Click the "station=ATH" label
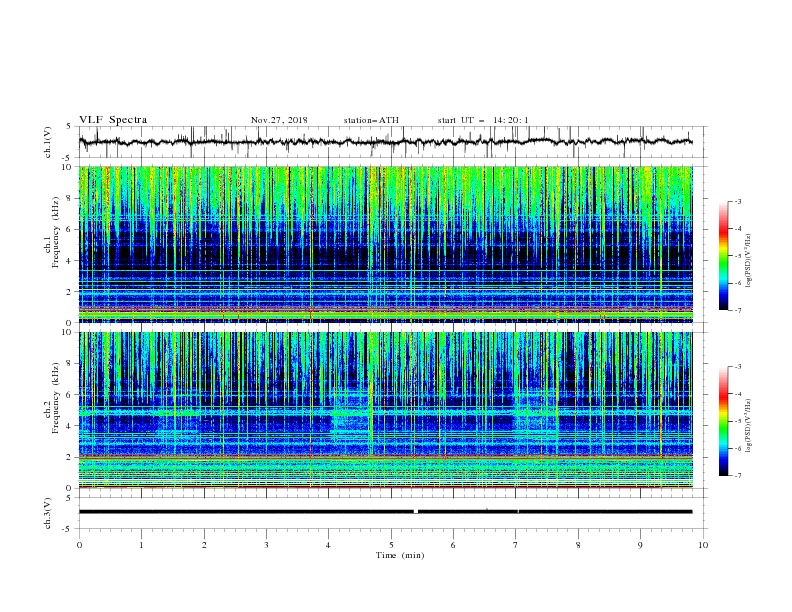The image size is (792, 612). coord(371,120)
